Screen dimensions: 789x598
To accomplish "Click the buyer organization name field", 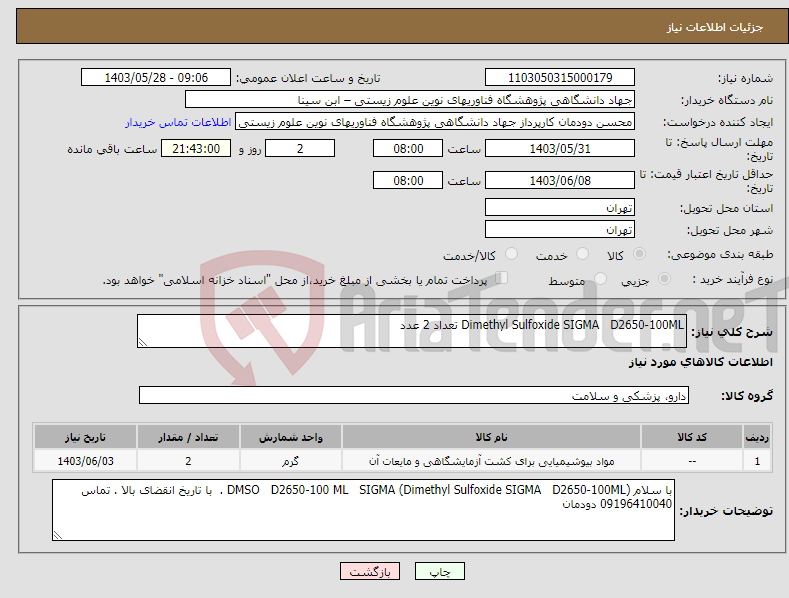I will click(x=410, y=100).
